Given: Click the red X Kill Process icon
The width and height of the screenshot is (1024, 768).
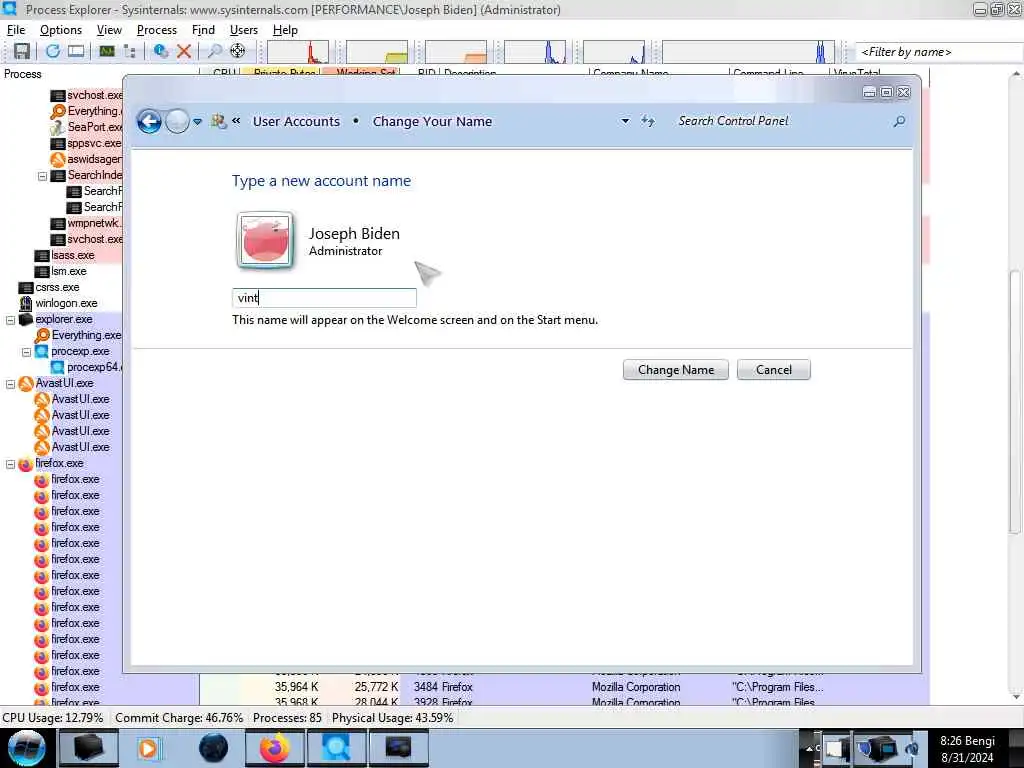Looking at the screenshot, I should 184,51.
